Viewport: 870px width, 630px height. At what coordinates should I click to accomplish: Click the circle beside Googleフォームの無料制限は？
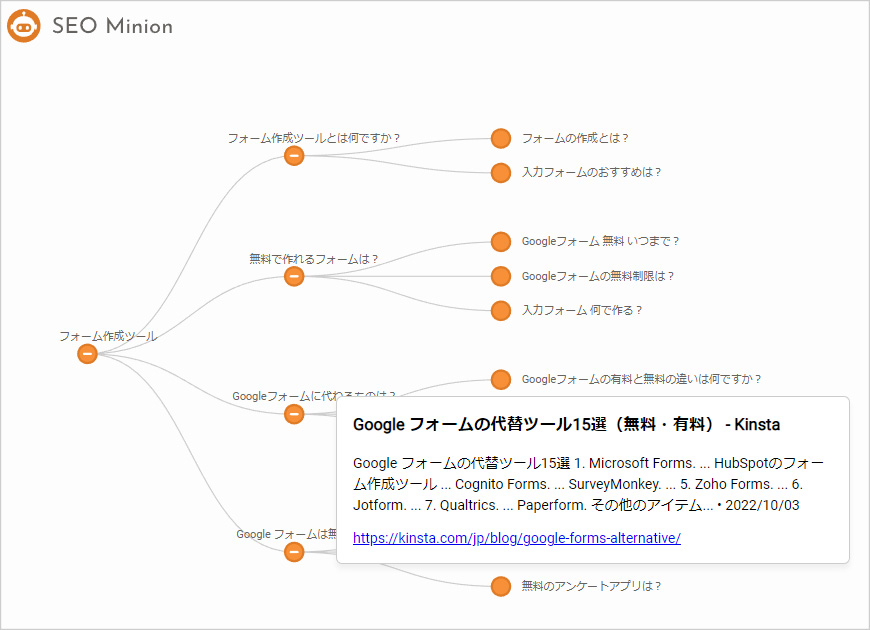(500, 276)
